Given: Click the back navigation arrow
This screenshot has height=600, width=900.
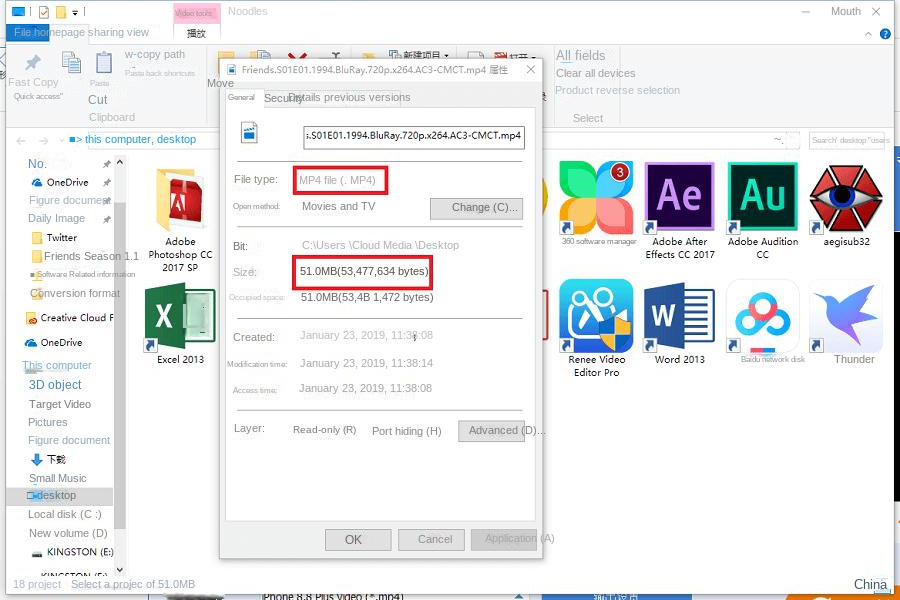Looking at the screenshot, I should [21, 140].
